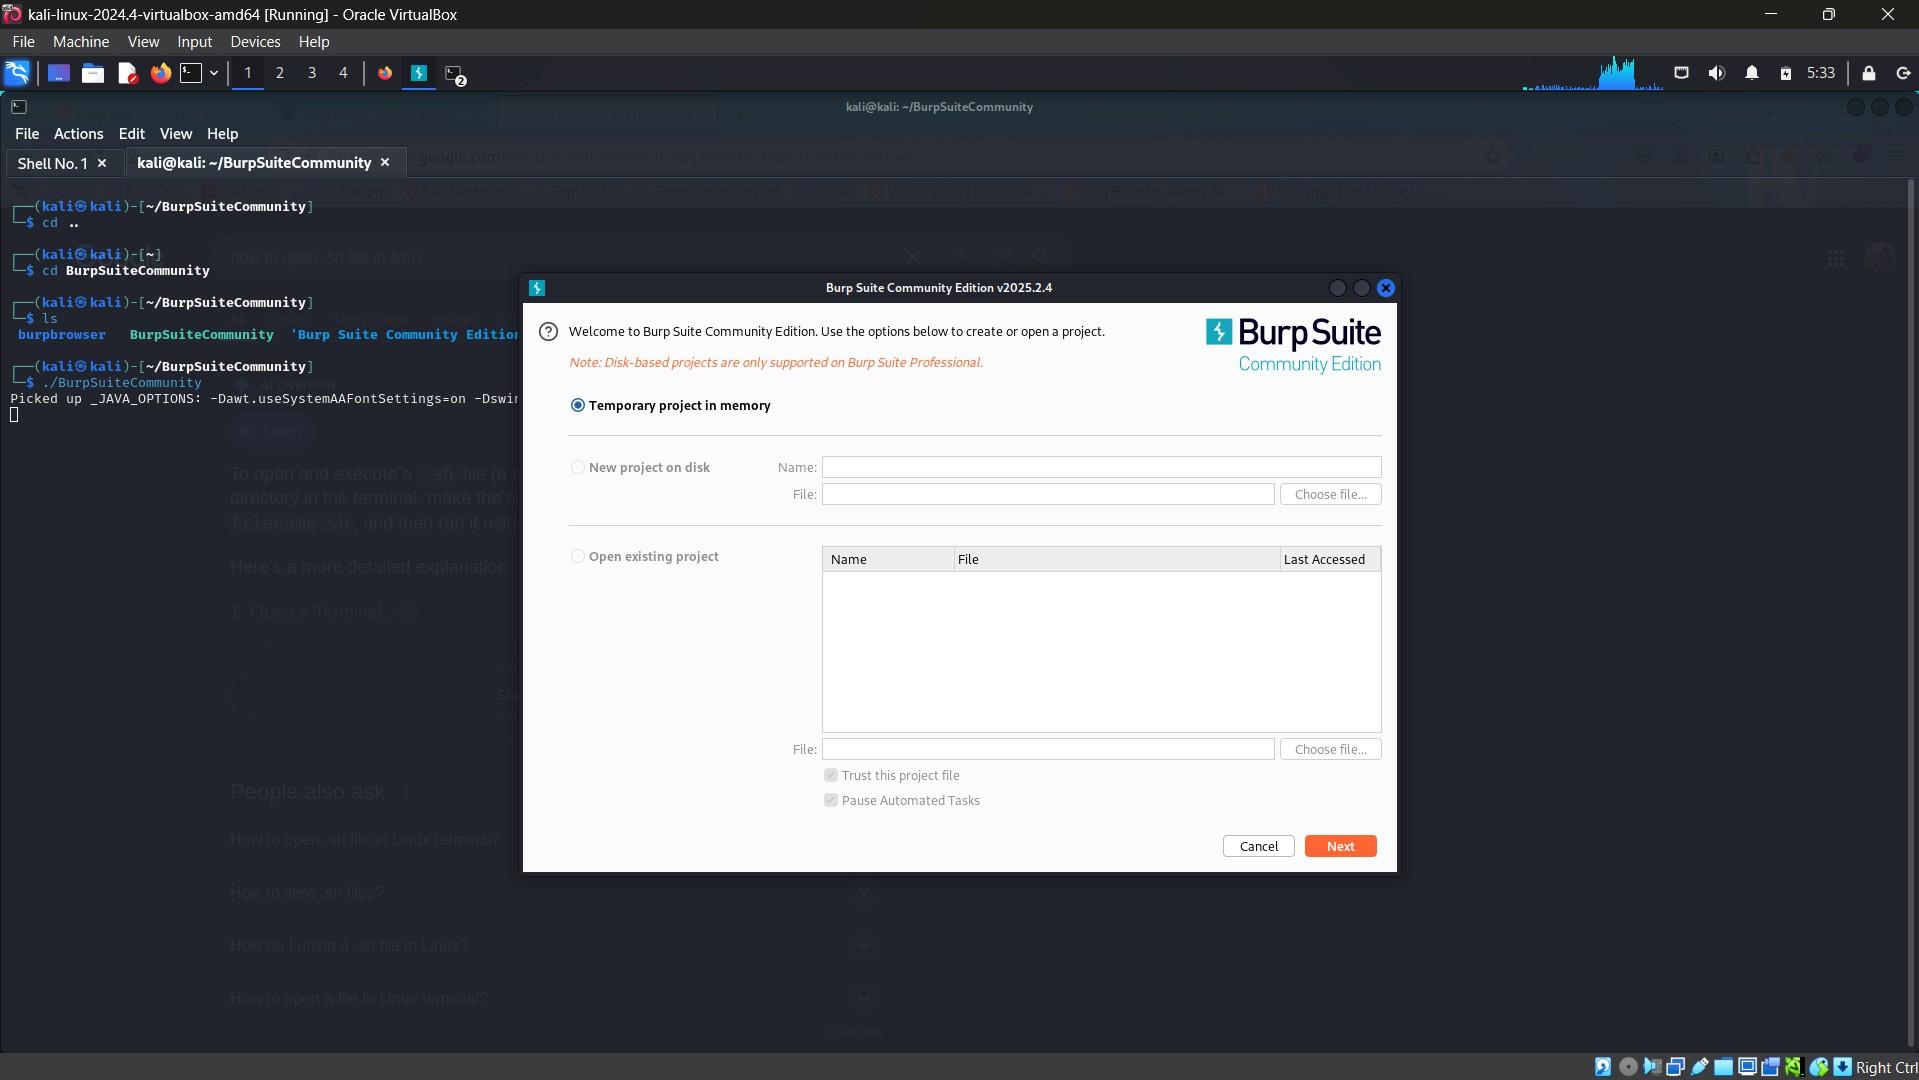Launch Firefox from the Kali taskbar
The height and width of the screenshot is (1080, 1919).
[160, 73]
